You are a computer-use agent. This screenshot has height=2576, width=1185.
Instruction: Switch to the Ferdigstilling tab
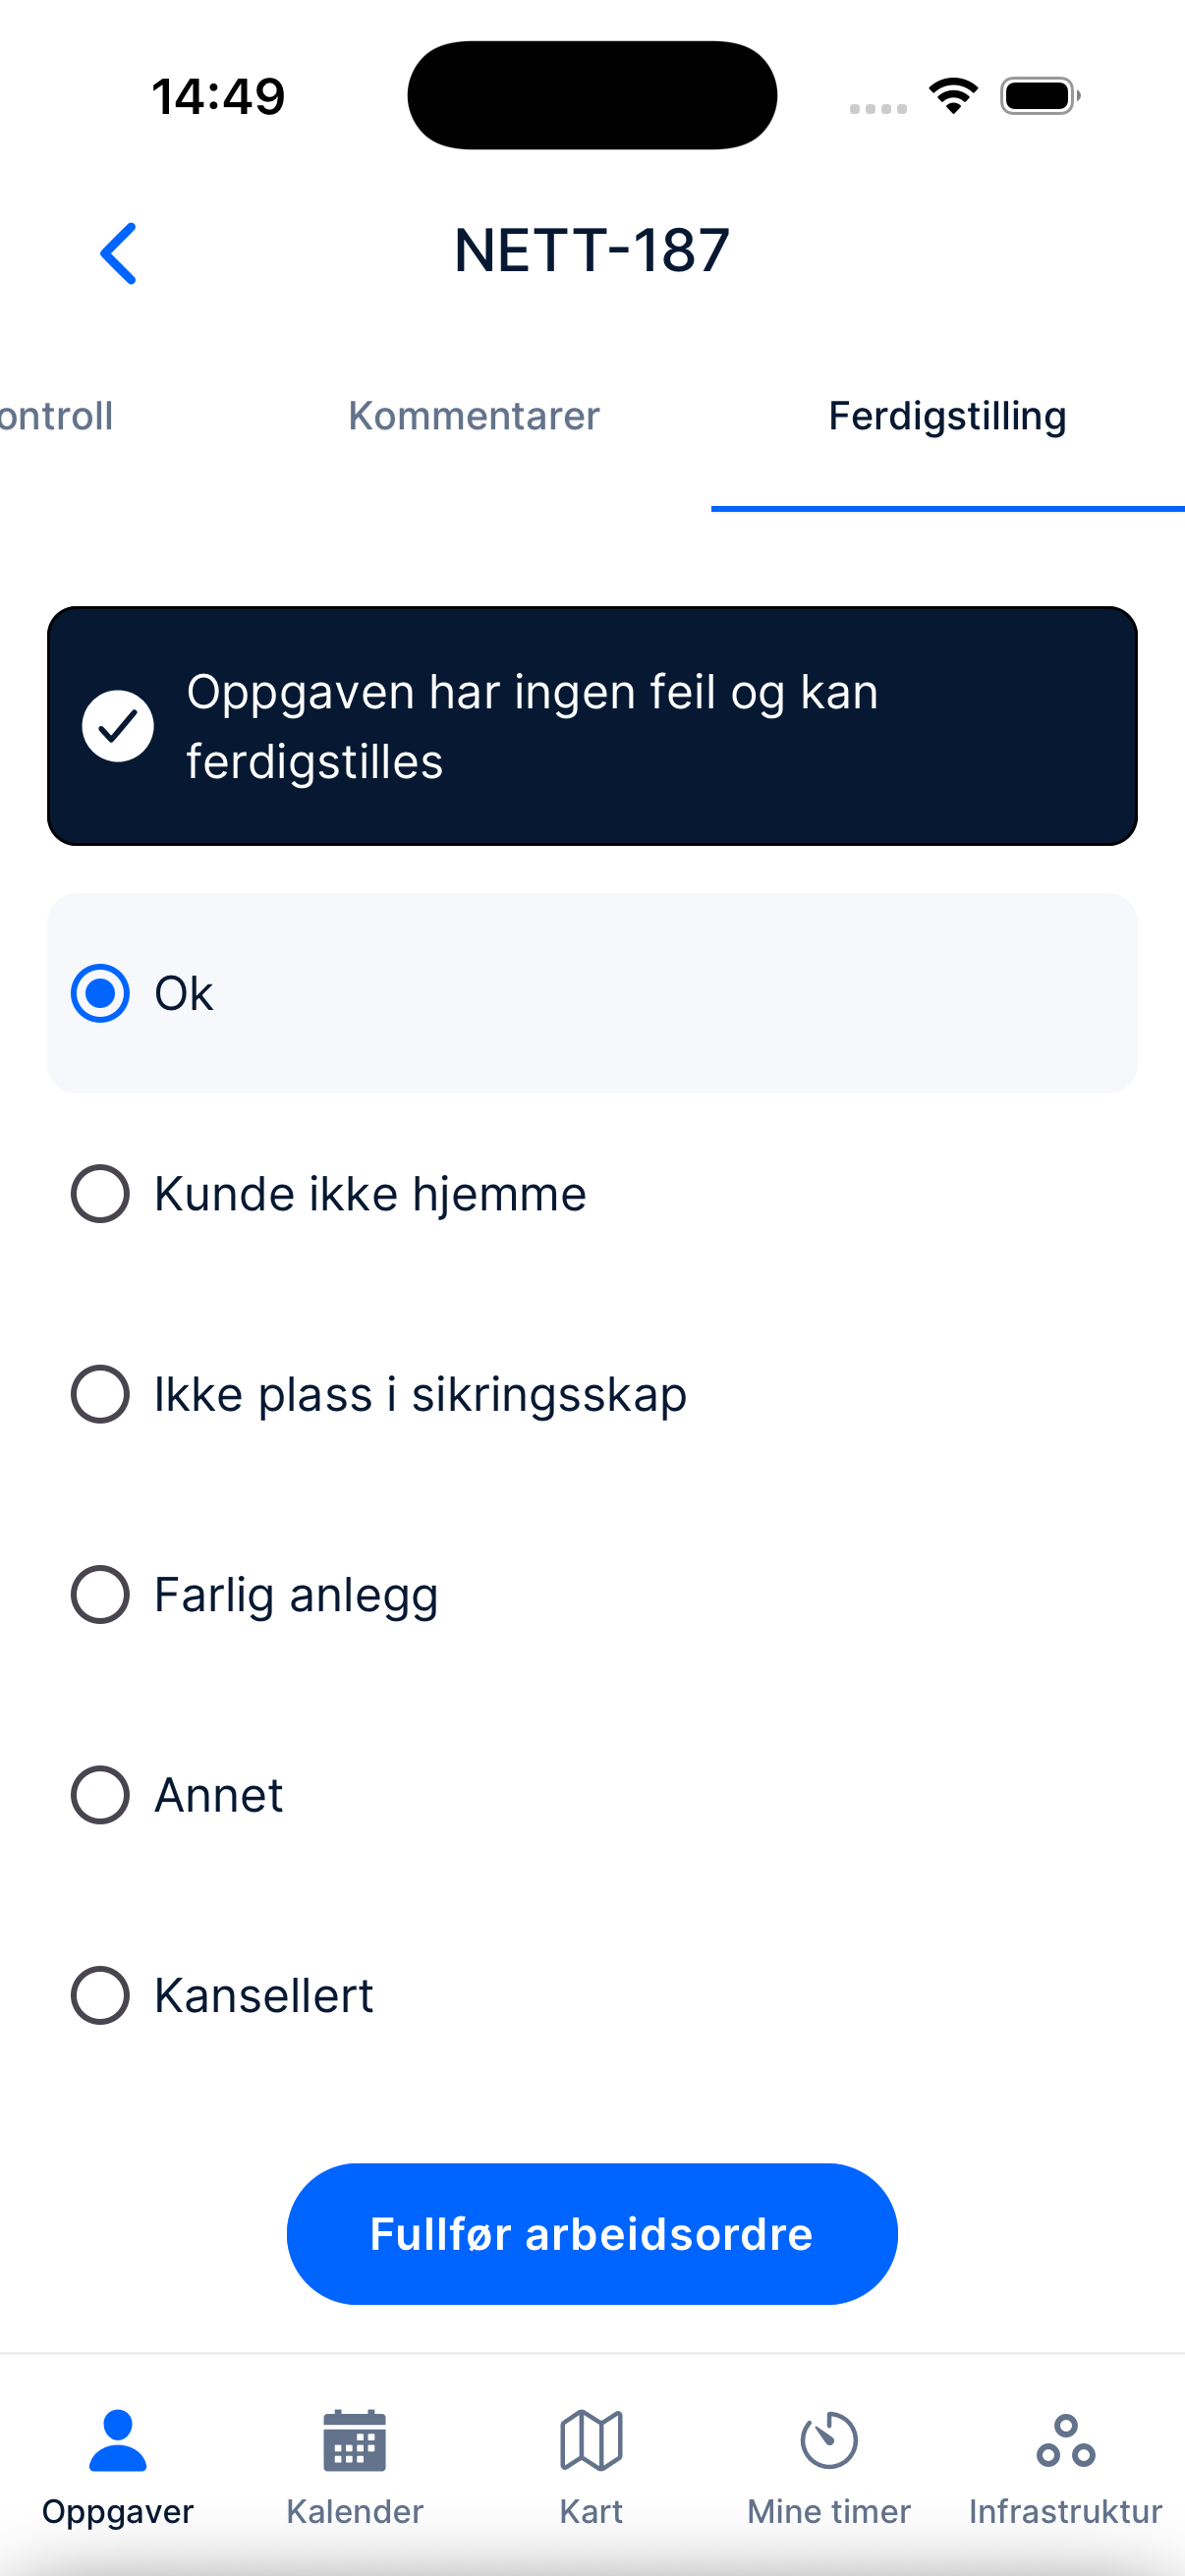pyautogui.click(x=947, y=416)
